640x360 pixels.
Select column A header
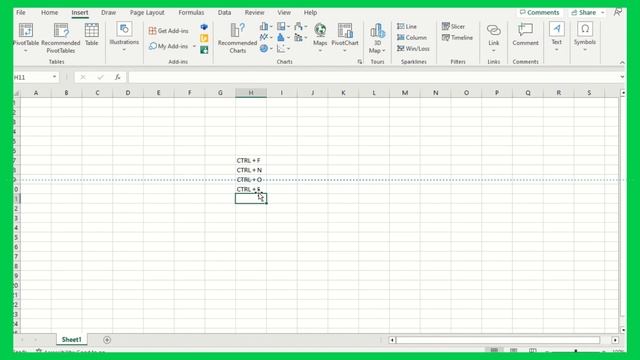(x=36, y=93)
